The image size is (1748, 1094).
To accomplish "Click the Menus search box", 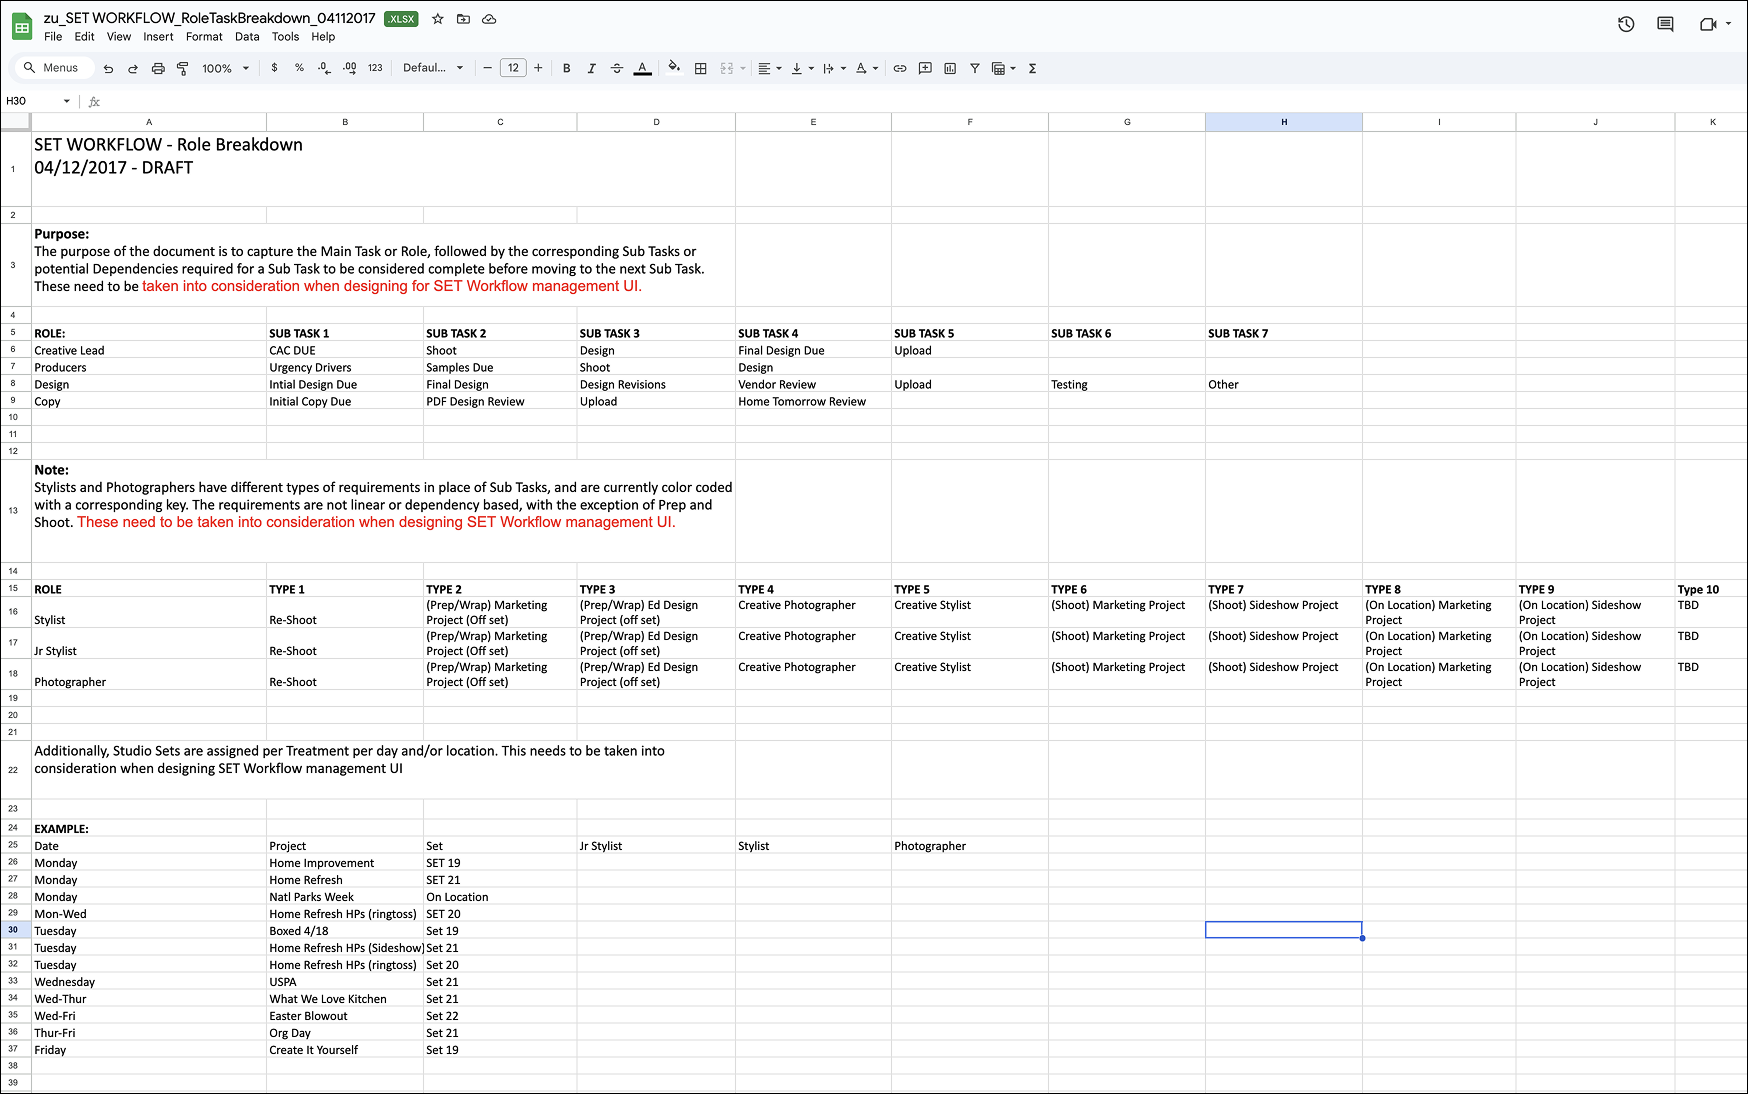I will [53, 68].
